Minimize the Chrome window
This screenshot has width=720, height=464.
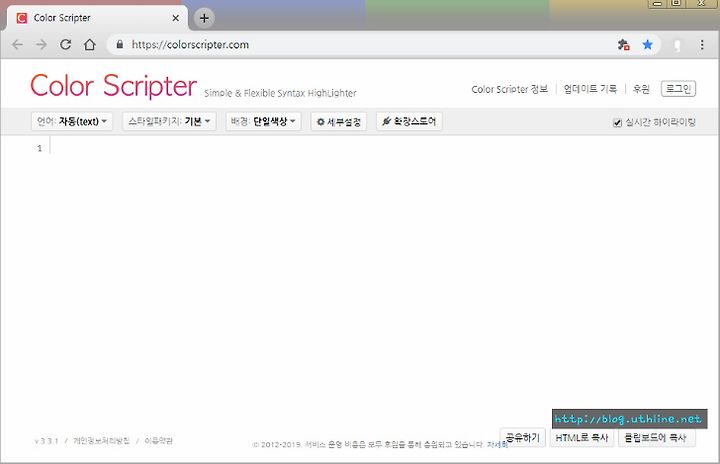658,3
